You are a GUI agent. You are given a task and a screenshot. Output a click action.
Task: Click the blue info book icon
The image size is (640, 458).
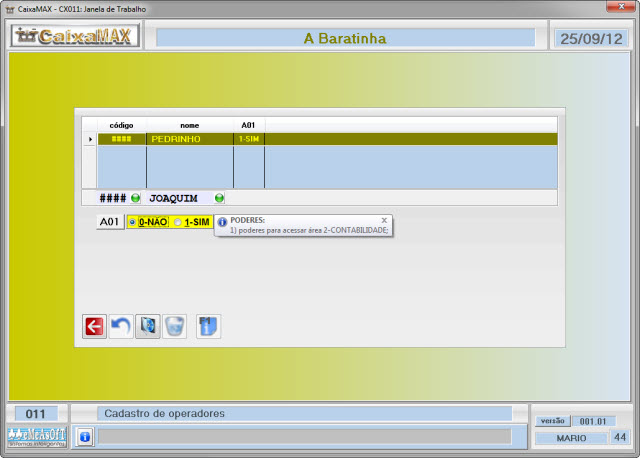click(x=208, y=326)
